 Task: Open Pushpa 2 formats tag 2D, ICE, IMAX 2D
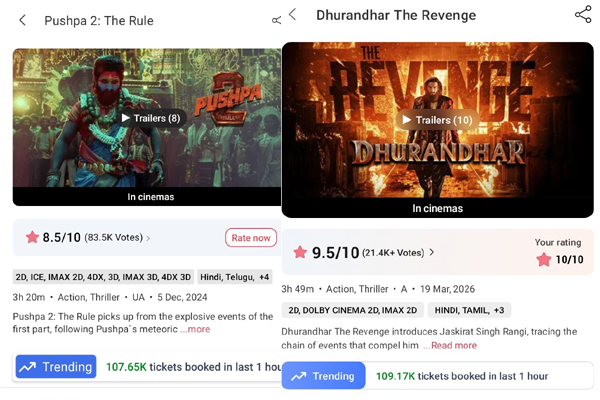coord(103,277)
